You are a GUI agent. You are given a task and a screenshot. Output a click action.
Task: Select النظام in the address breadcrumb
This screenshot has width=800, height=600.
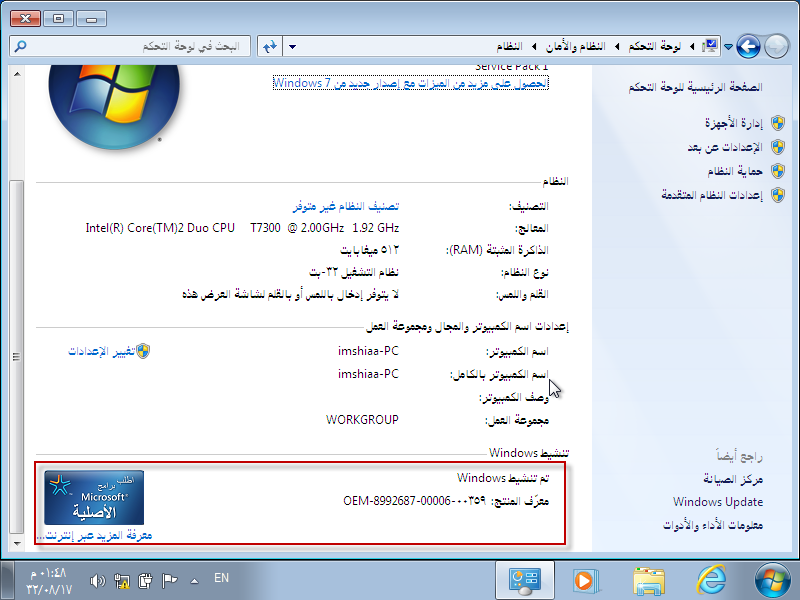pos(509,46)
